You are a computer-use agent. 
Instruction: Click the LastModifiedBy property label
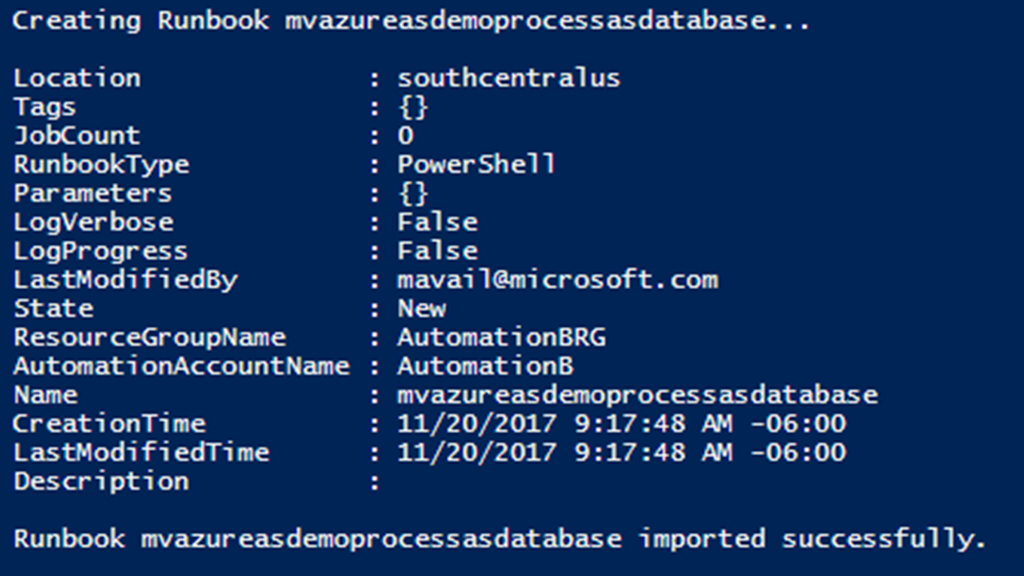125,280
